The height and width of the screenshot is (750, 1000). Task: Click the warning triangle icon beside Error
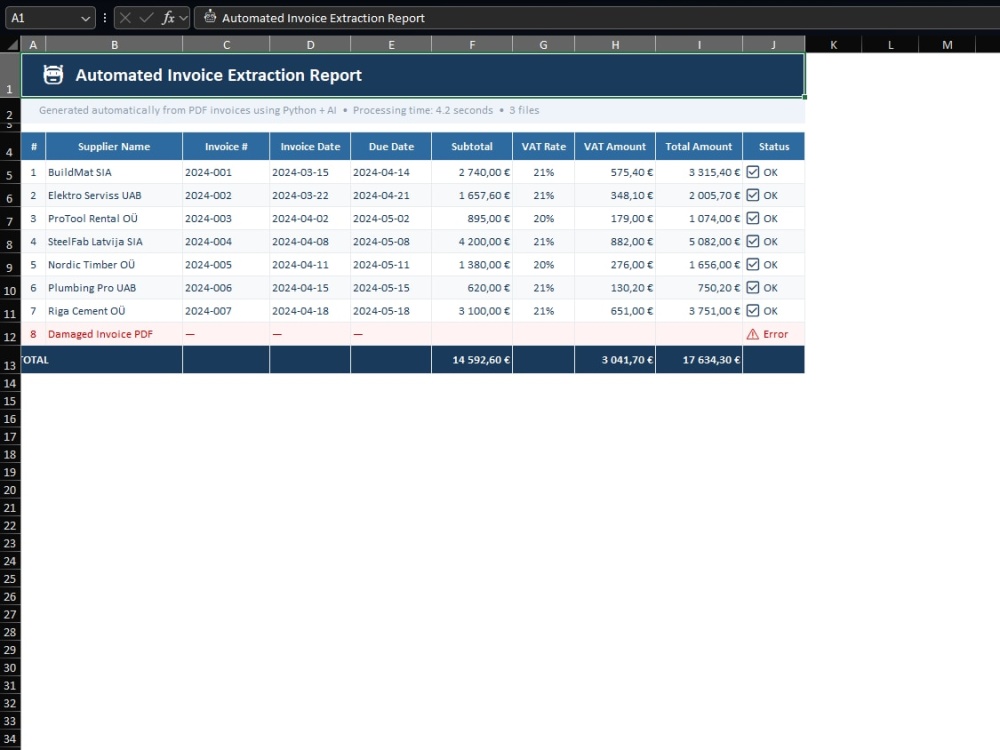click(x=753, y=334)
